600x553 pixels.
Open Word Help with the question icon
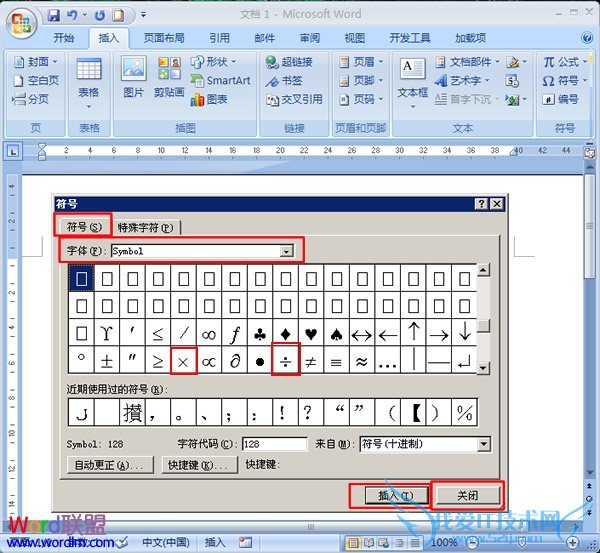[x=587, y=38]
